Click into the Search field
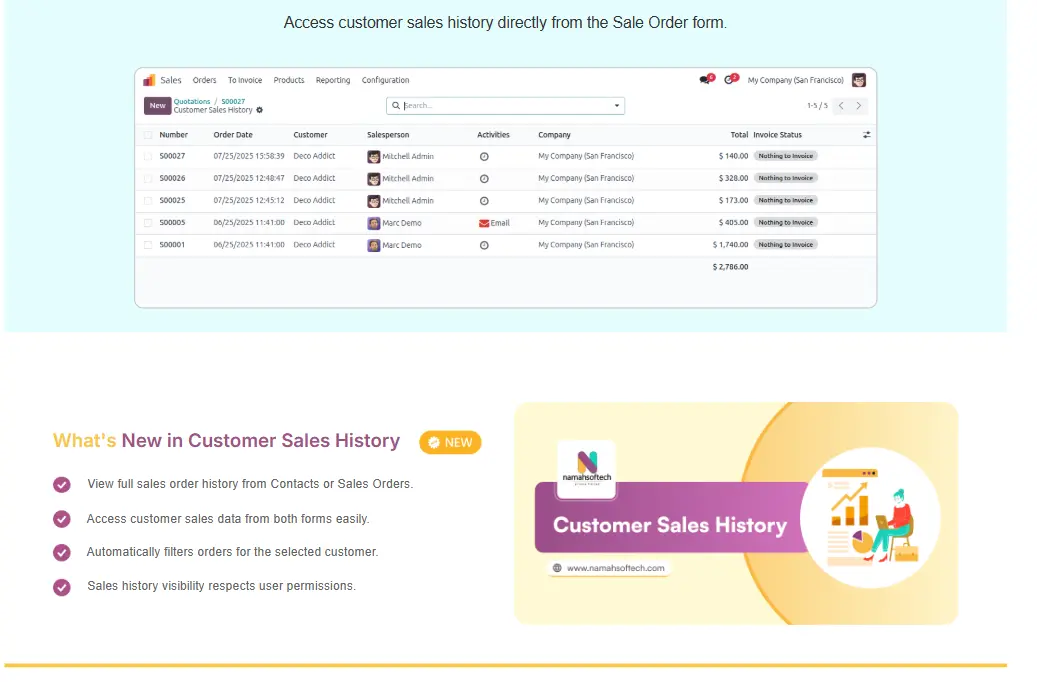The height and width of the screenshot is (682, 1037). [x=500, y=105]
